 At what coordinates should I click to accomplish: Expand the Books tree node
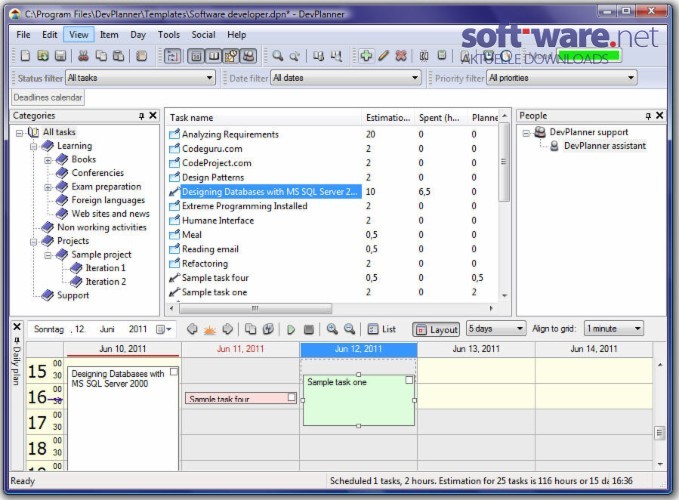48,160
